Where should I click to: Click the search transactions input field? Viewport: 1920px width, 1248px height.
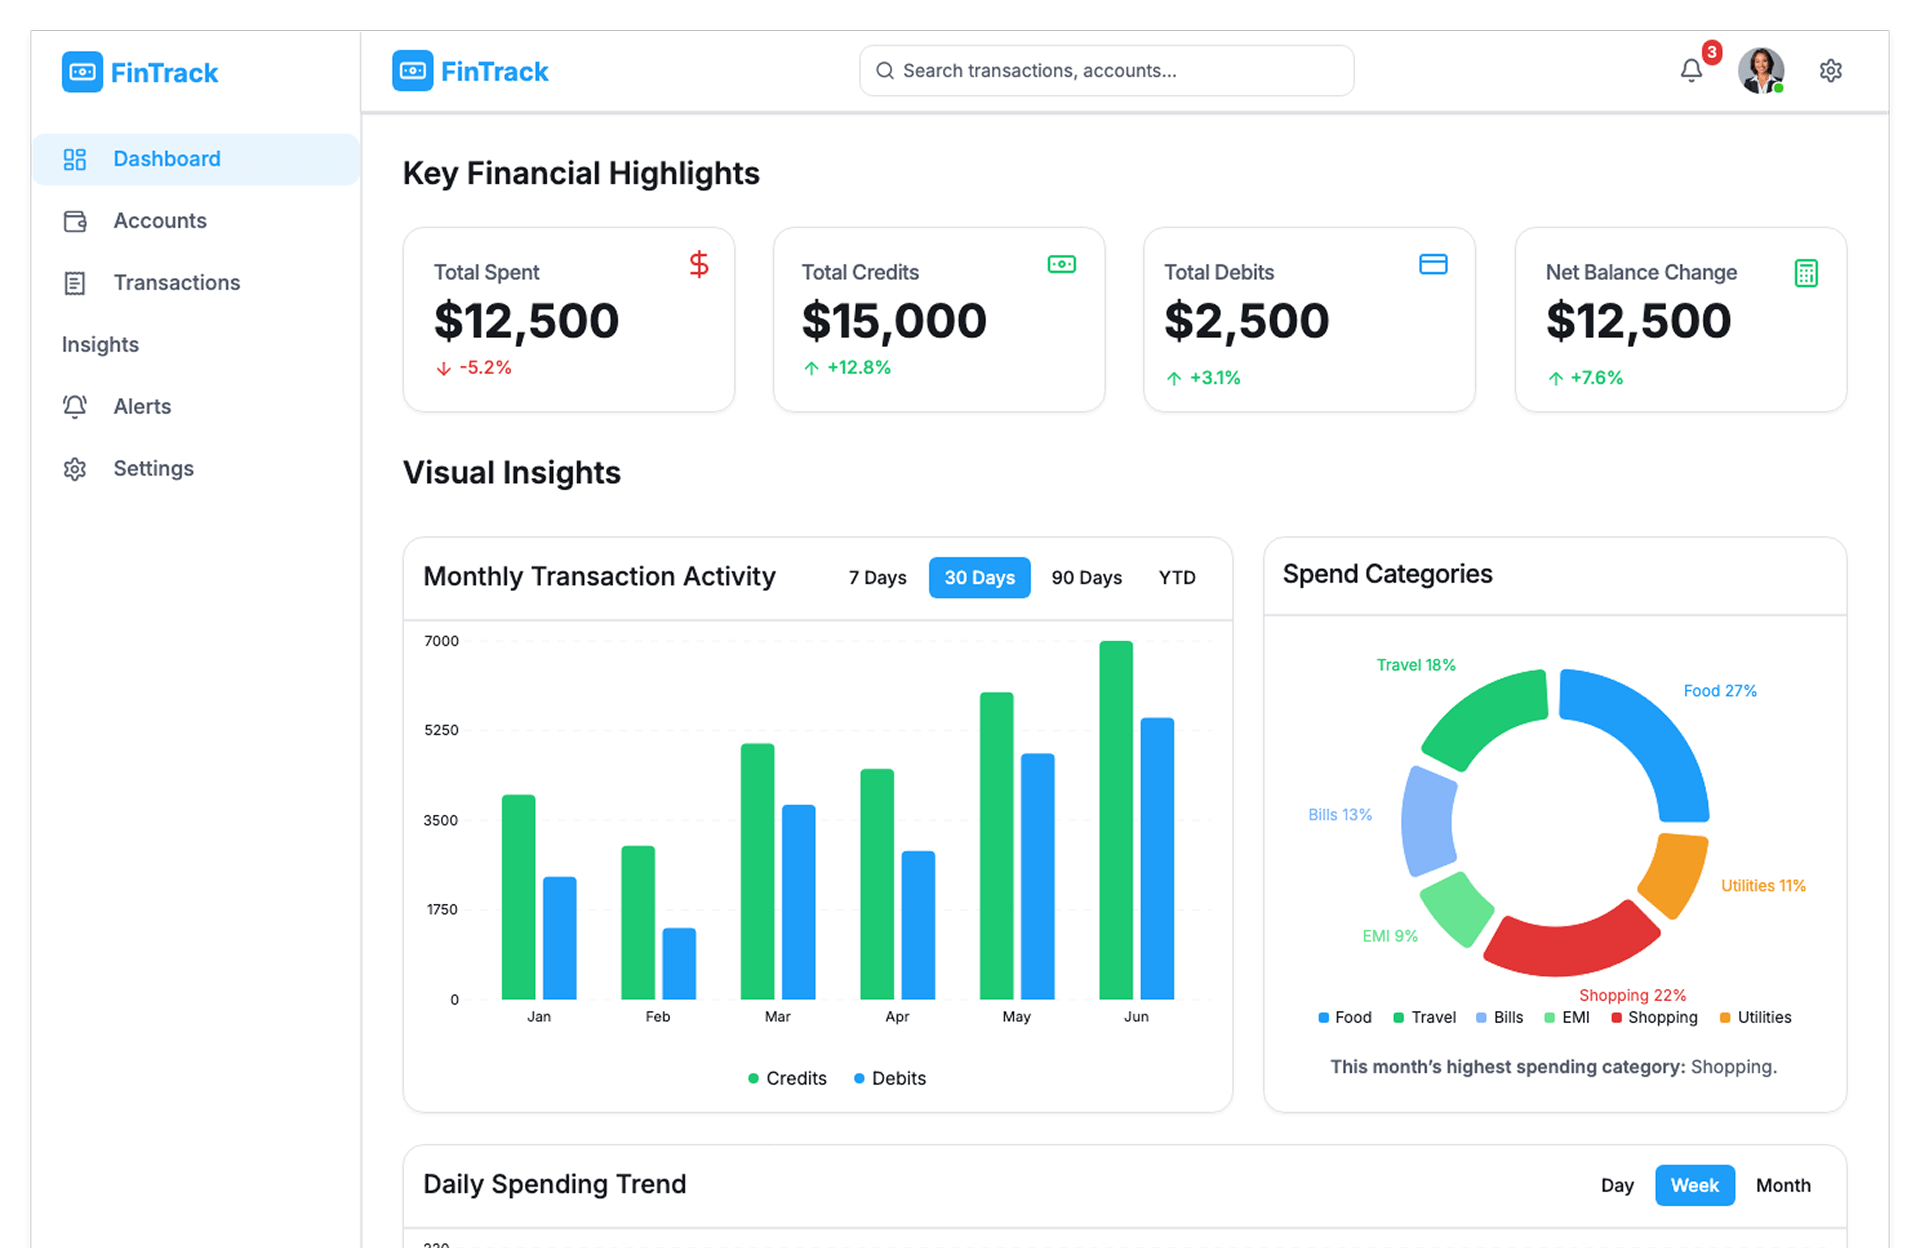click(x=1105, y=71)
